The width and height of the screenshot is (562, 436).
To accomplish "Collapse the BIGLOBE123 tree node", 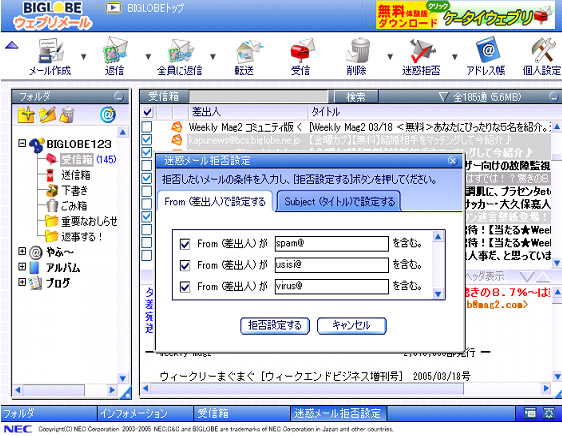I will 22,143.
